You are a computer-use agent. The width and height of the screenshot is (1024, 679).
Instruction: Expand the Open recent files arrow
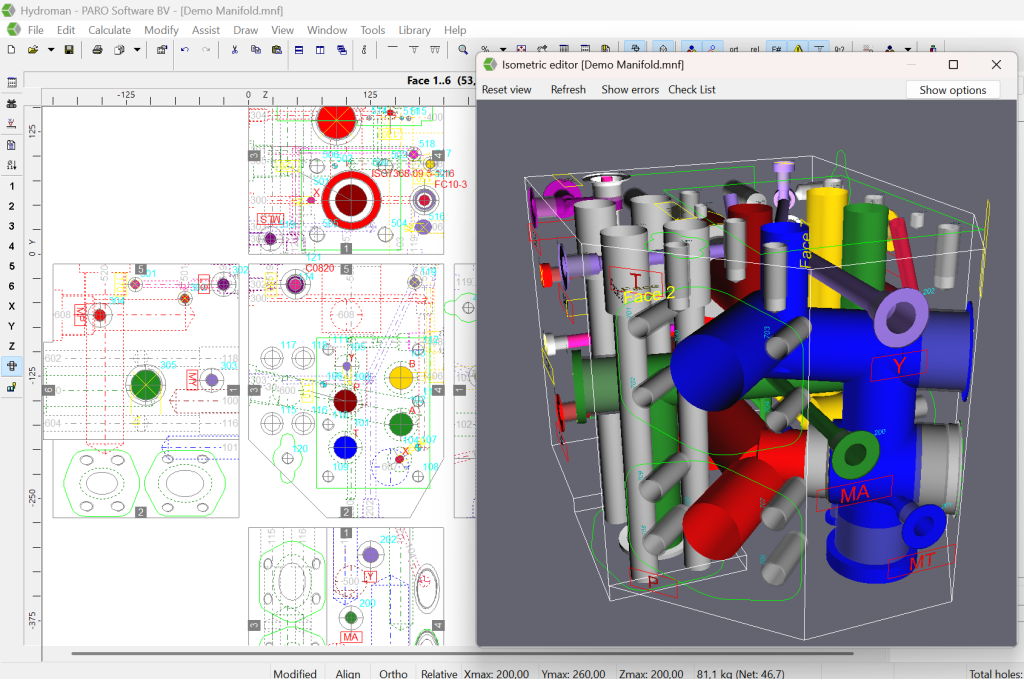click(x=50, y=50)
